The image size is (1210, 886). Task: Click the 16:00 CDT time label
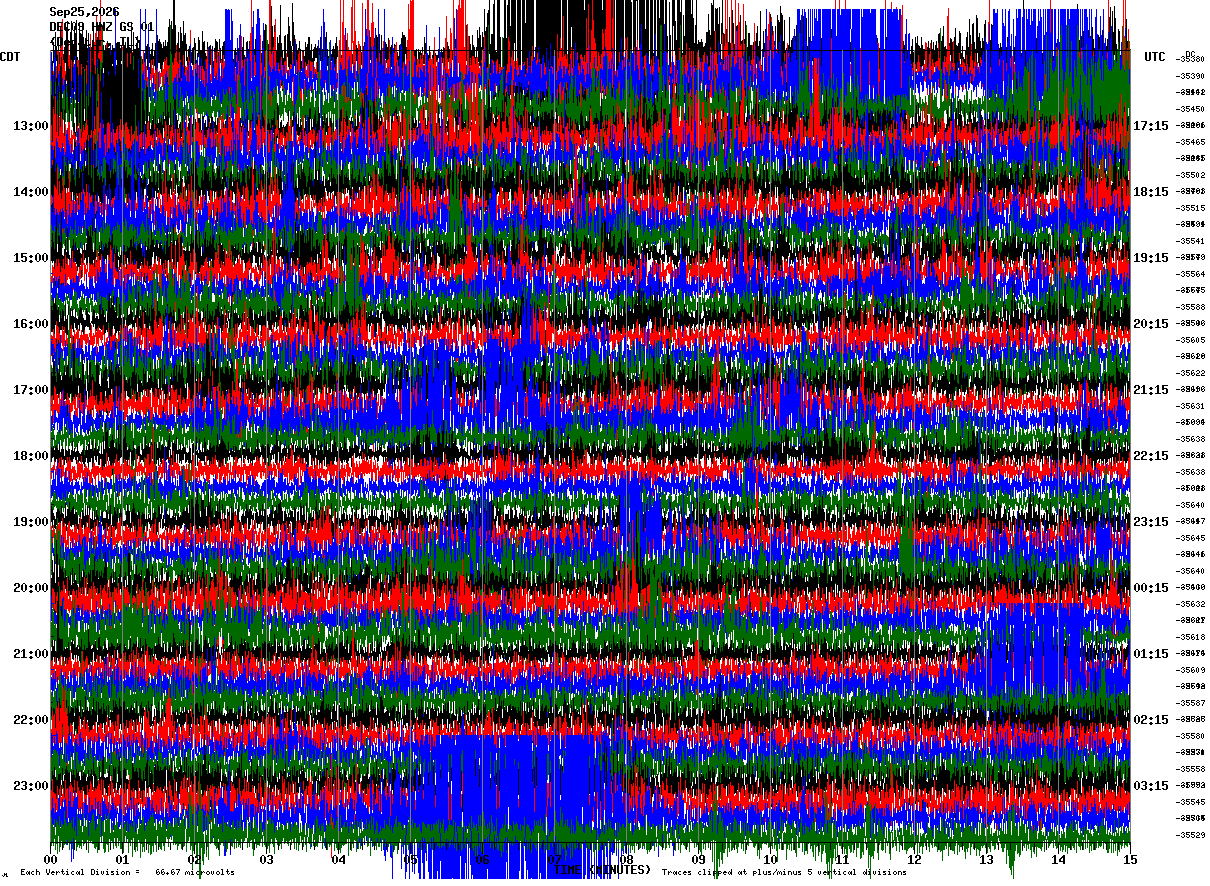coord(31,324)
